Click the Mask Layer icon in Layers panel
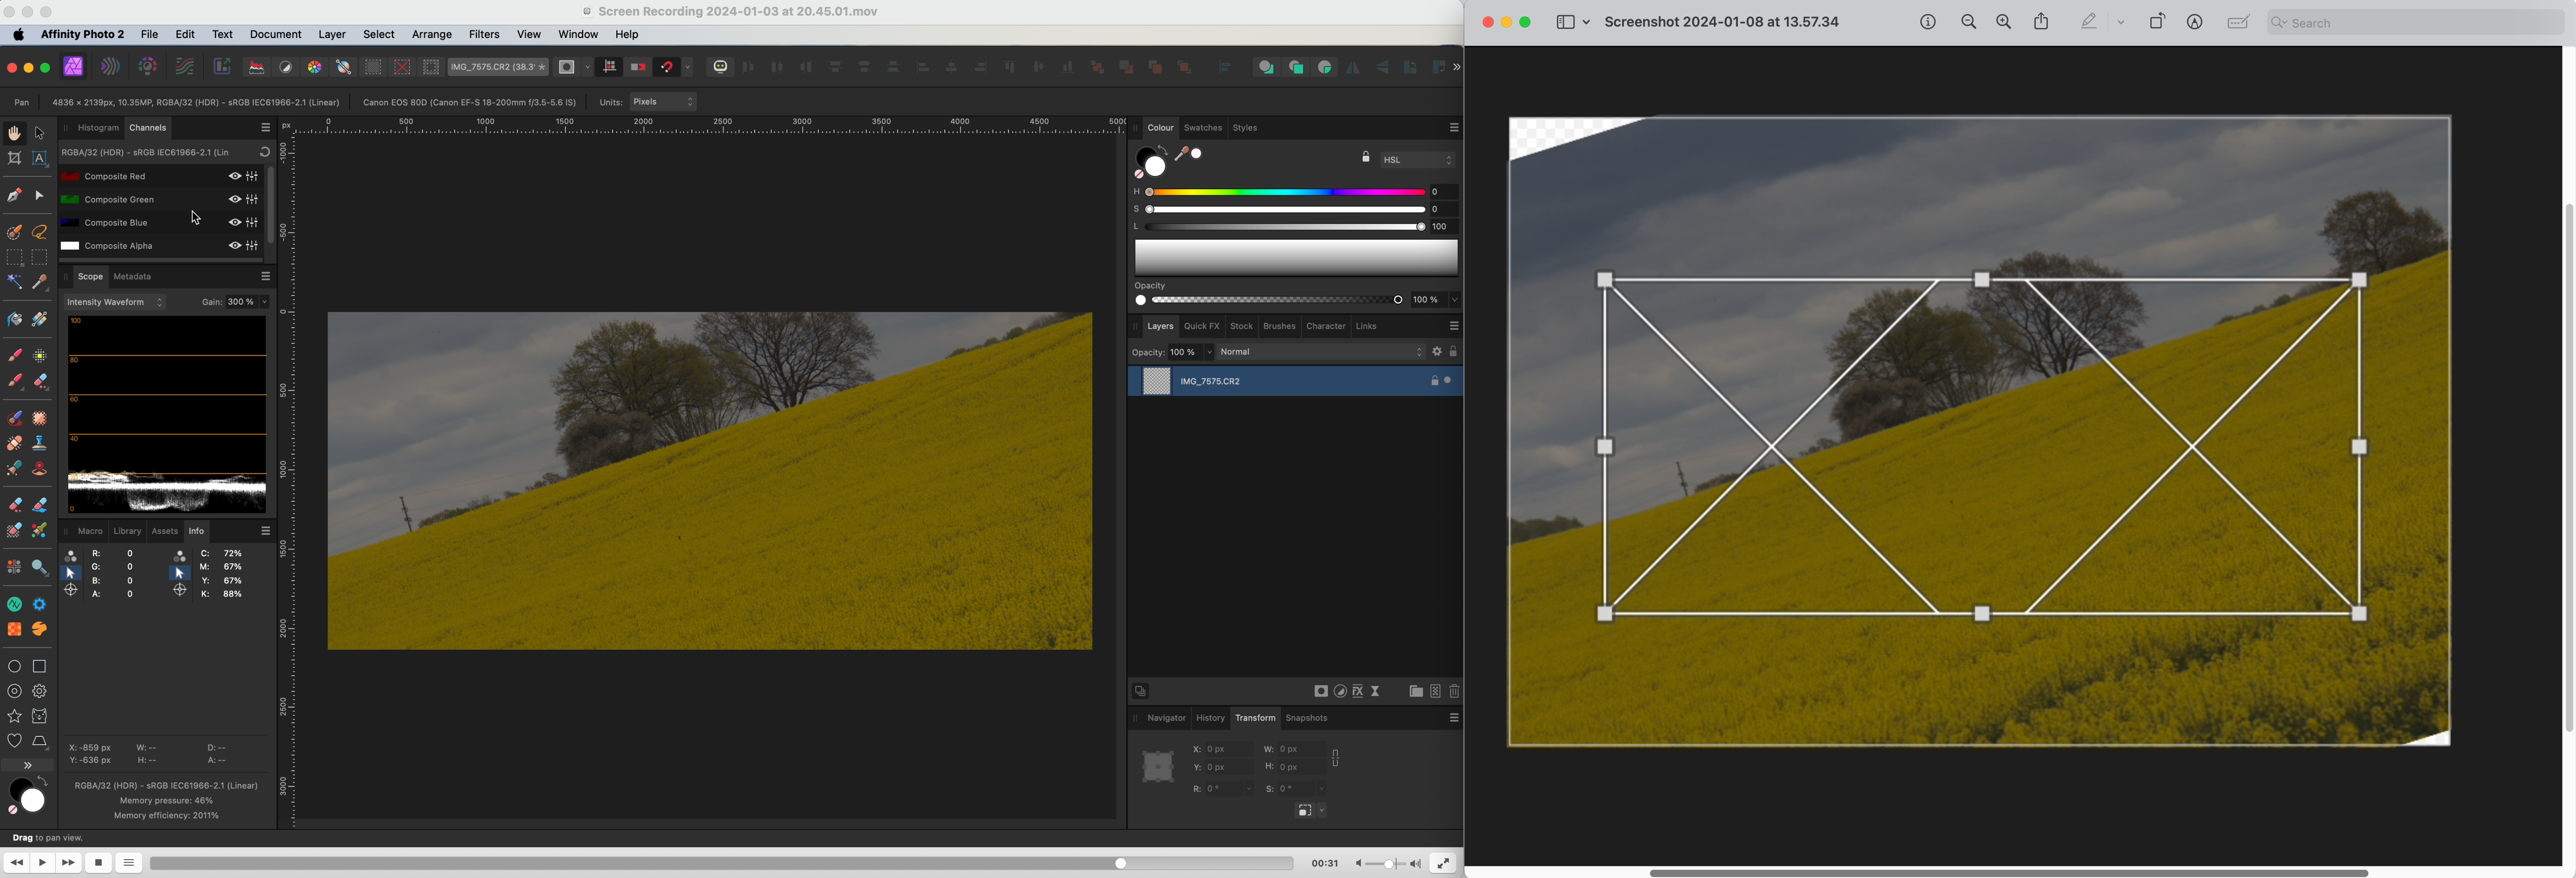2576x878 pixels. (1321, 692)
